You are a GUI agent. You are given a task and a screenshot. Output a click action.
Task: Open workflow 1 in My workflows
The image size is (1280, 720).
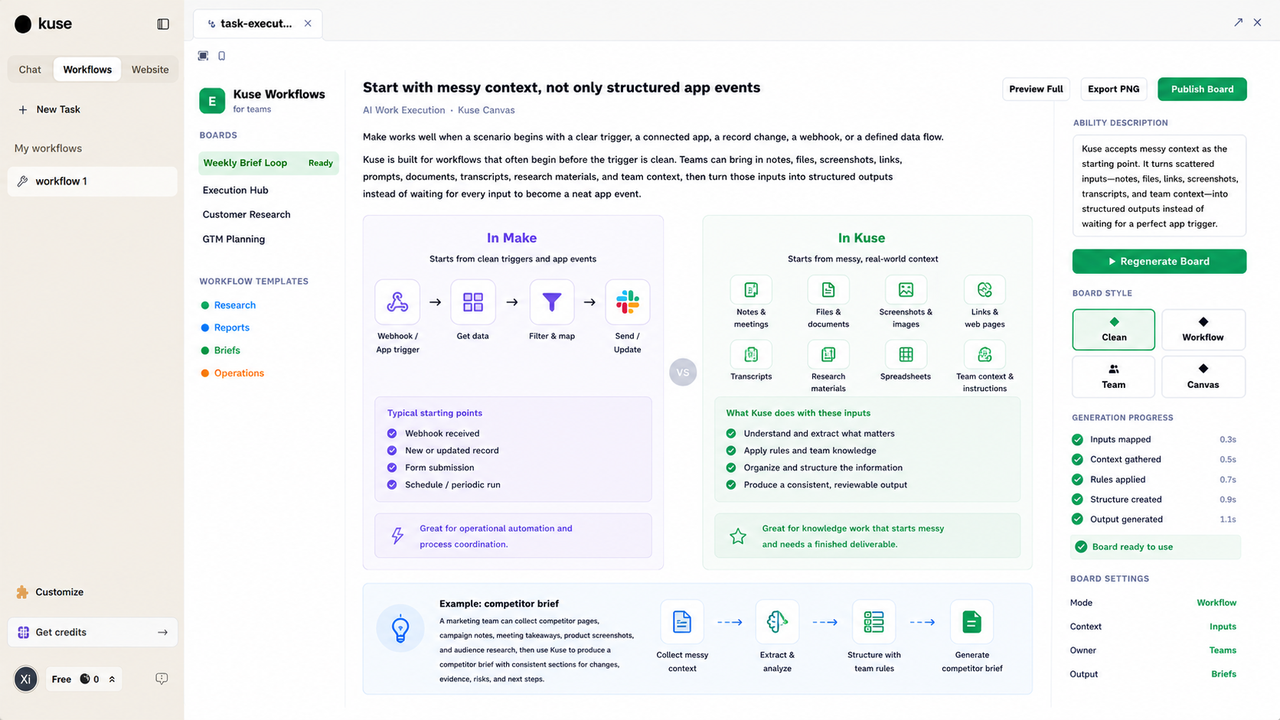click(x=92, y=181)
